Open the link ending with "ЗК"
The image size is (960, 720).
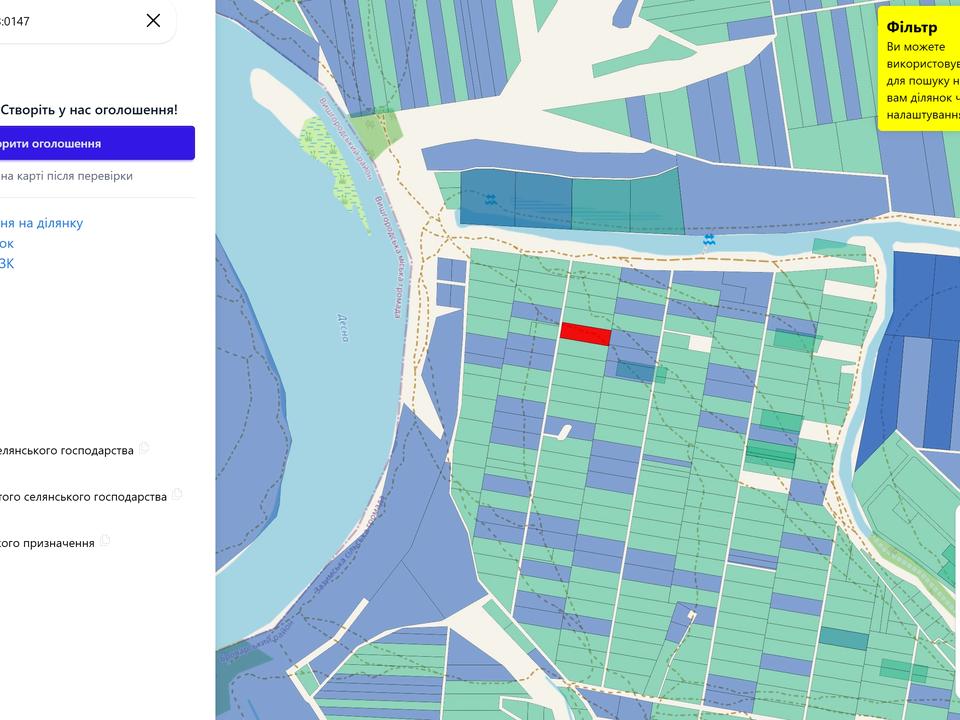pos(6,263)
